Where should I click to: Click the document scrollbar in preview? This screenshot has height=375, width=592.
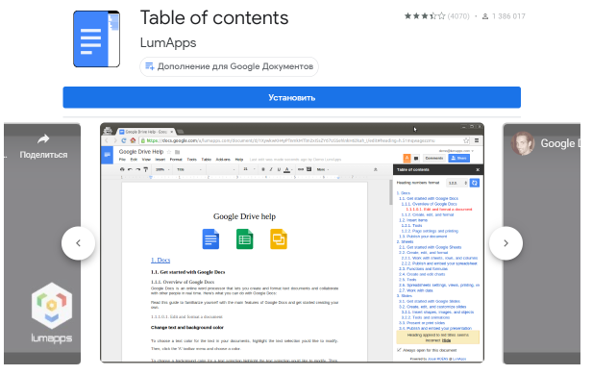[390, 193]
